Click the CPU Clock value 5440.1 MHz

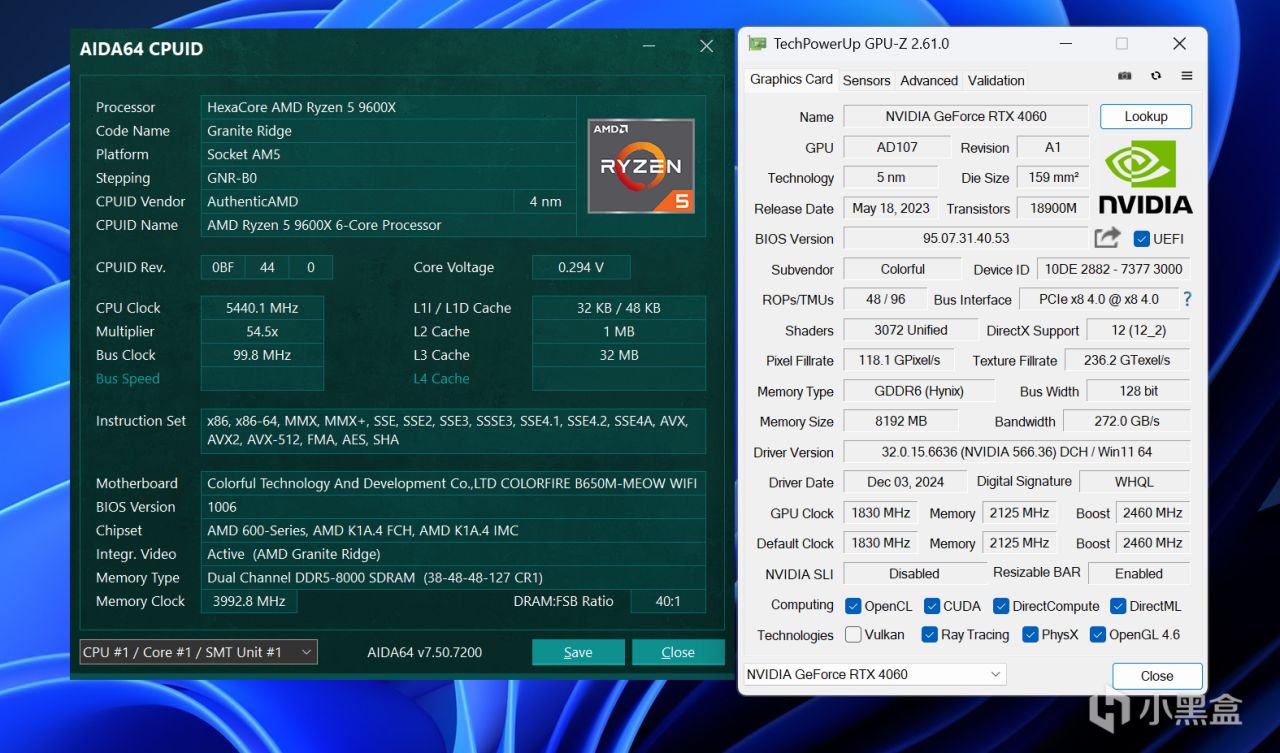click(262, 308)
